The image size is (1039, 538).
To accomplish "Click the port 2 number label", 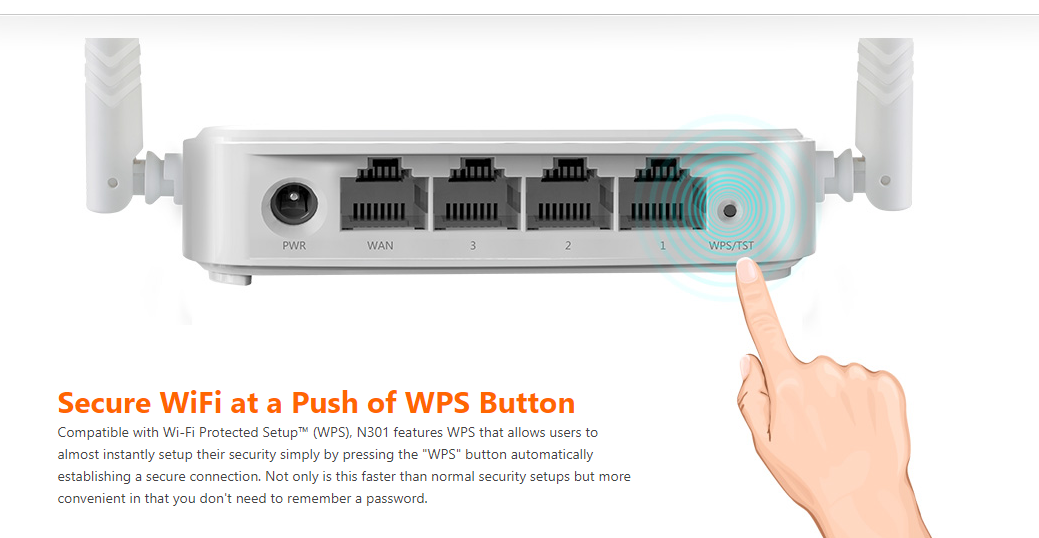I will tap(568, 245).
